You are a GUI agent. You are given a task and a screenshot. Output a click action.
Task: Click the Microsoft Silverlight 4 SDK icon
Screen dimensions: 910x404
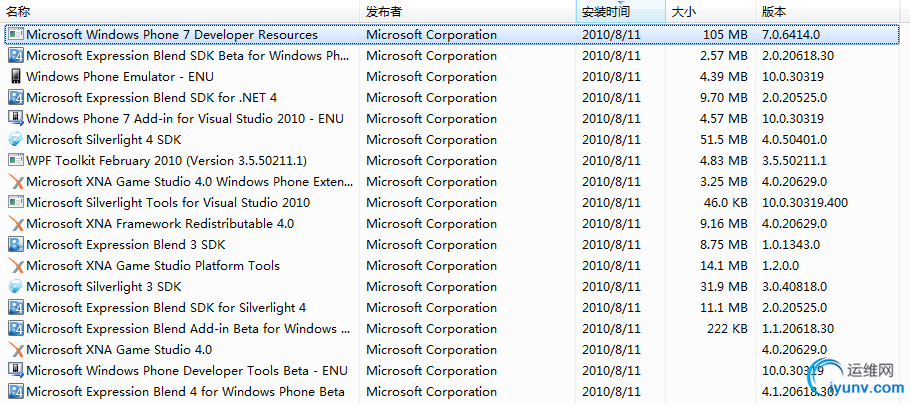(16, 139)
